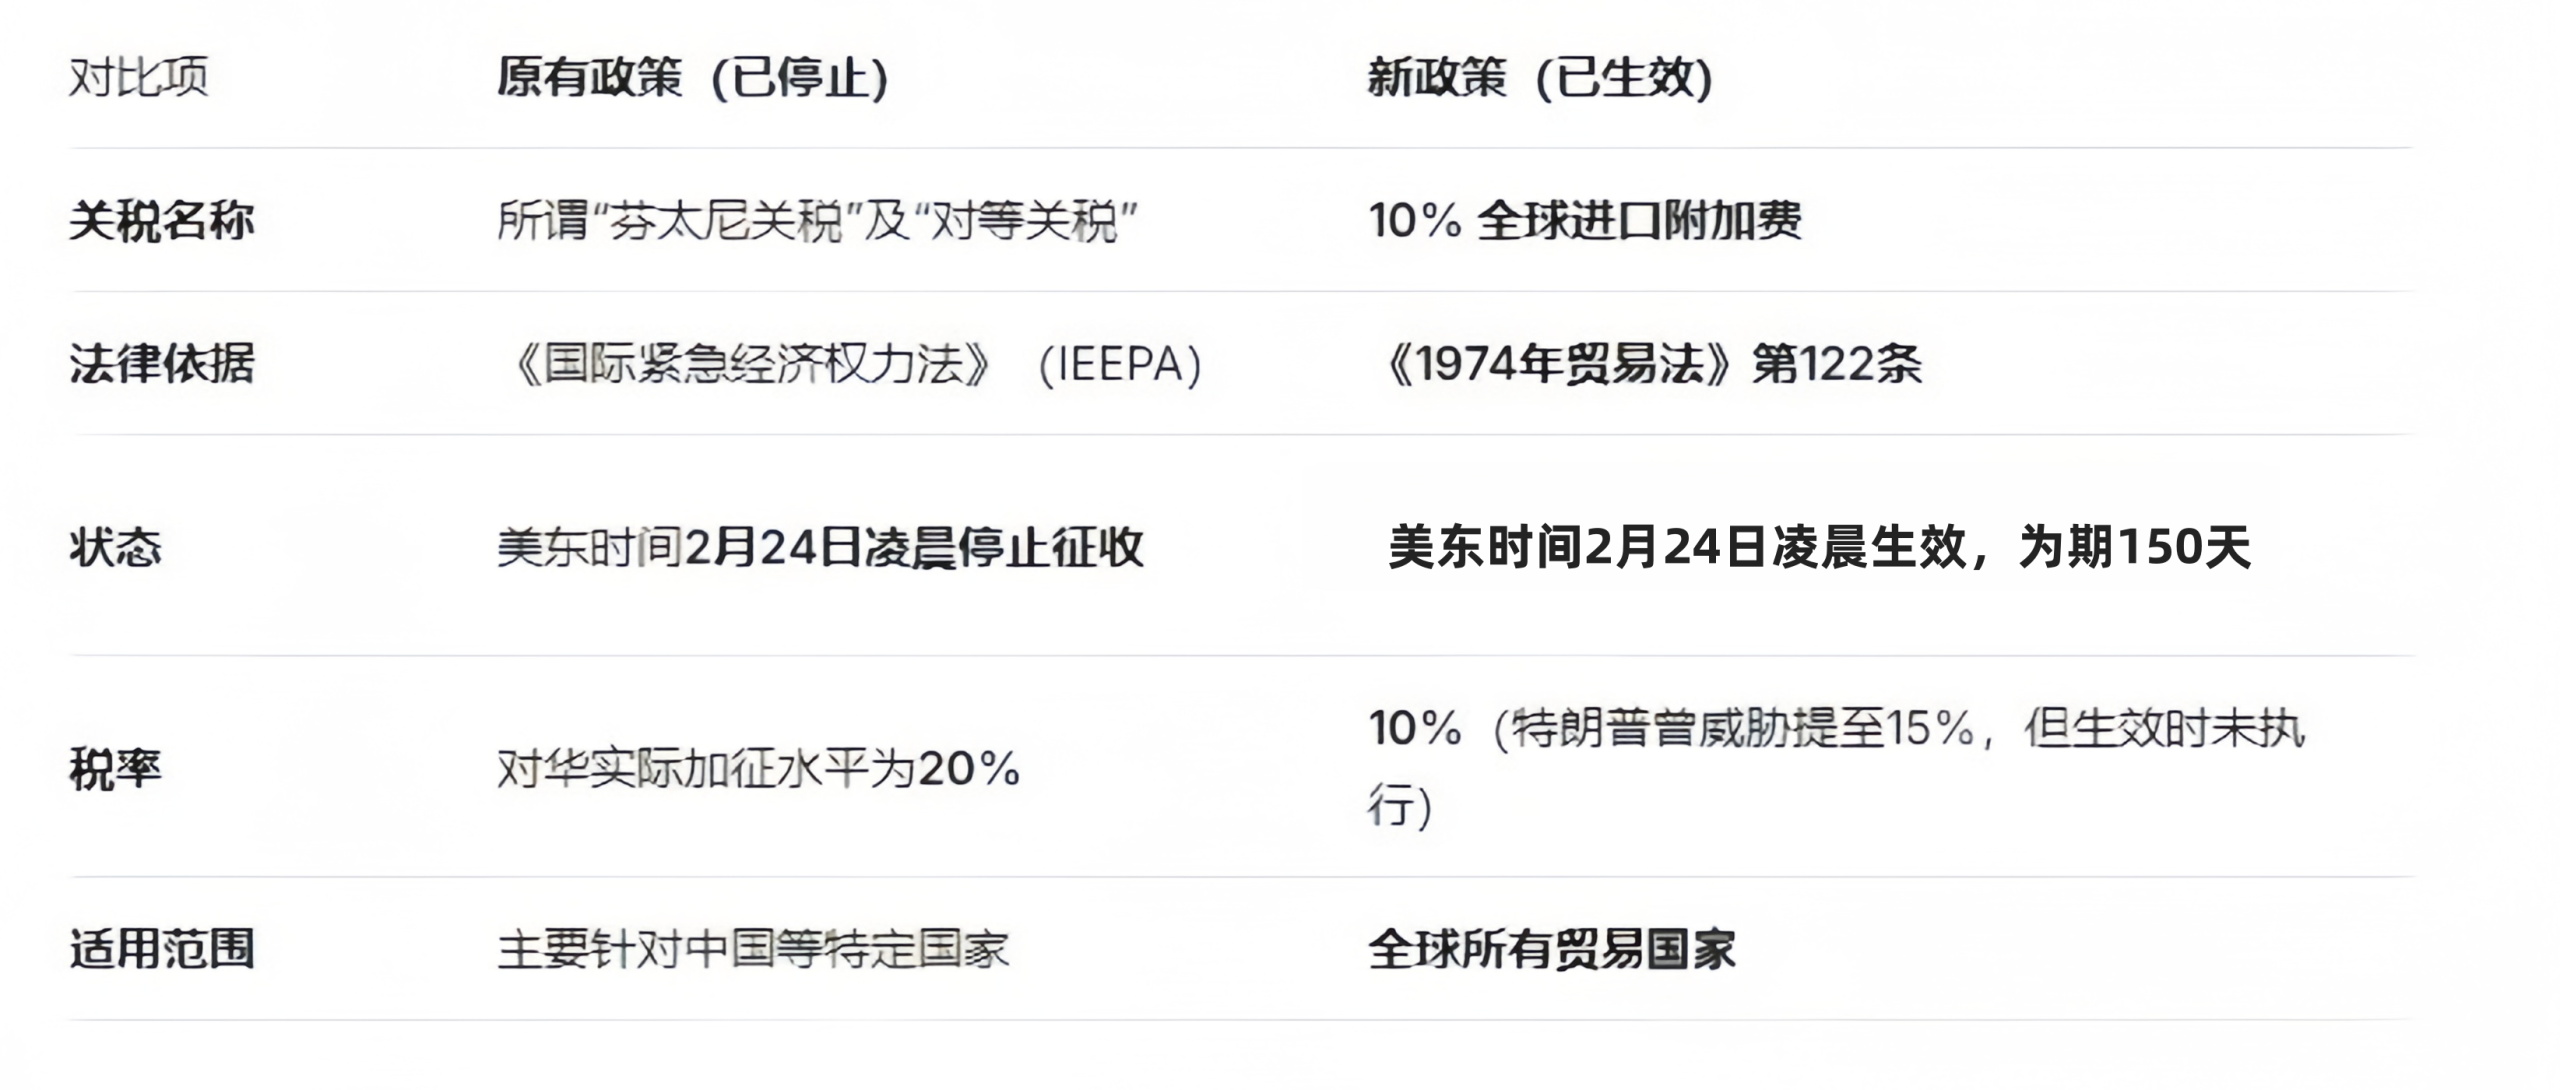Click the 凌晨生效，为期150天 cell
The height and width of the screenshot is (1090, 2560).
[1819, 547]
